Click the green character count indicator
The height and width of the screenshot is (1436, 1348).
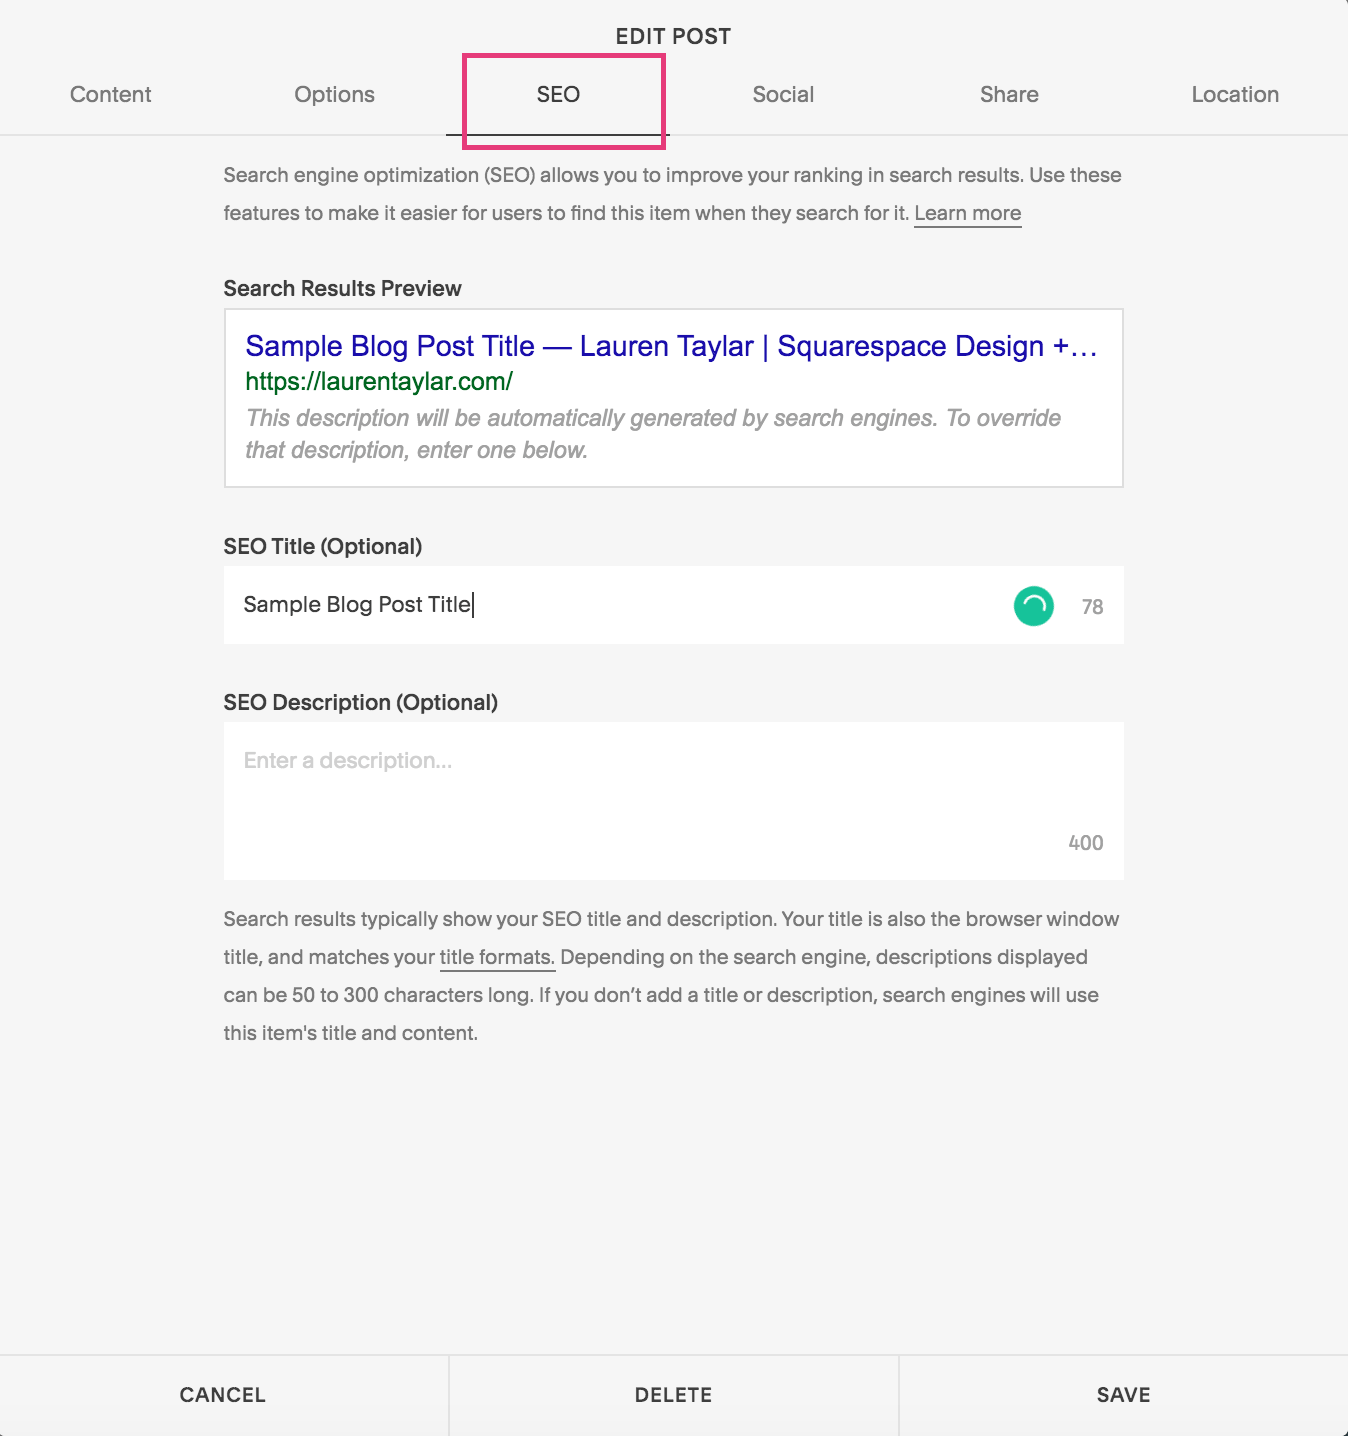[1033, 605]
